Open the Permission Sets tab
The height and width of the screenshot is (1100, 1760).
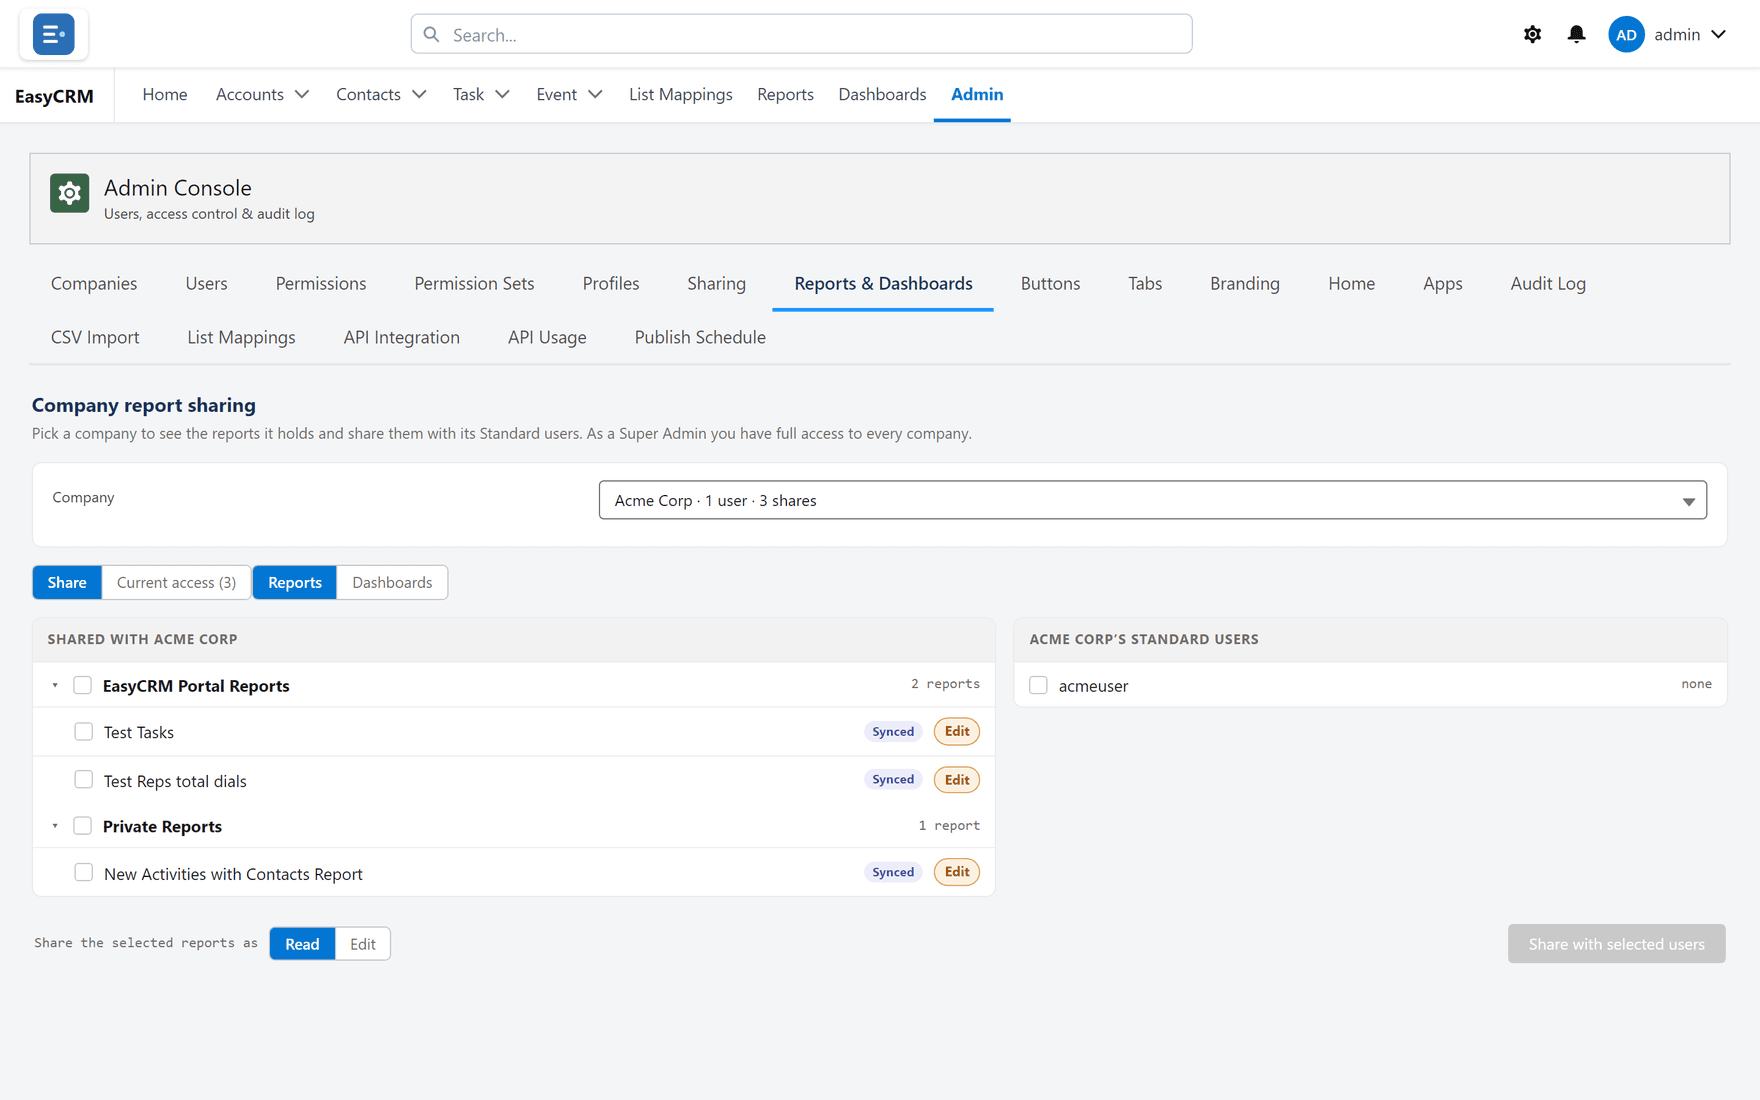point(474,283)
